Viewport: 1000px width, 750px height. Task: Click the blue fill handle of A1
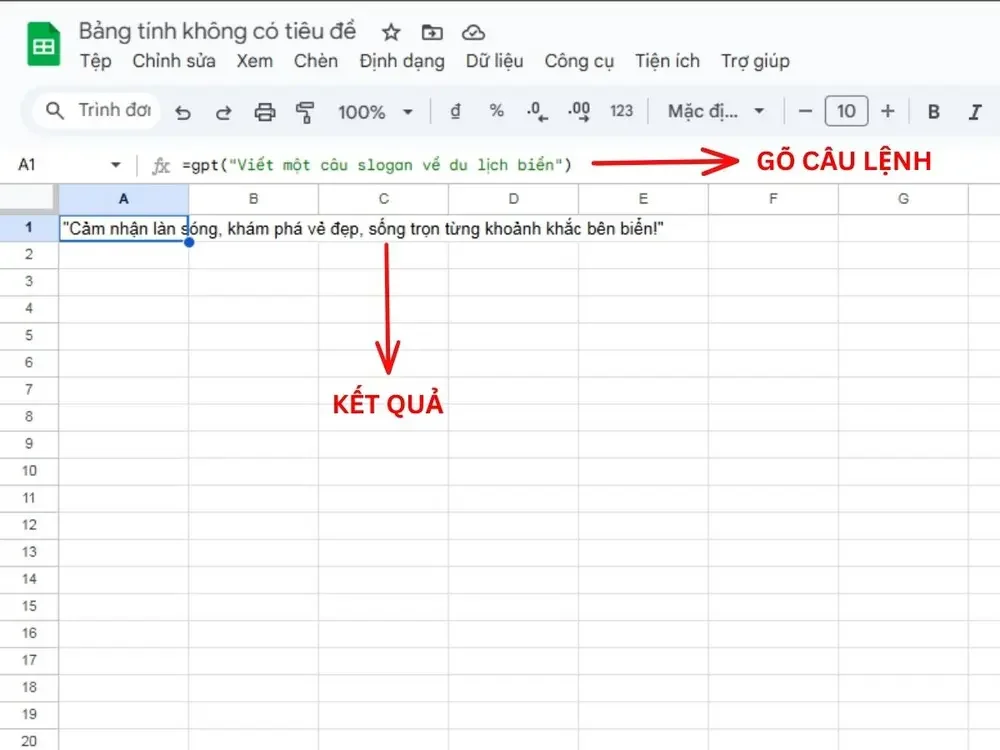189,242
